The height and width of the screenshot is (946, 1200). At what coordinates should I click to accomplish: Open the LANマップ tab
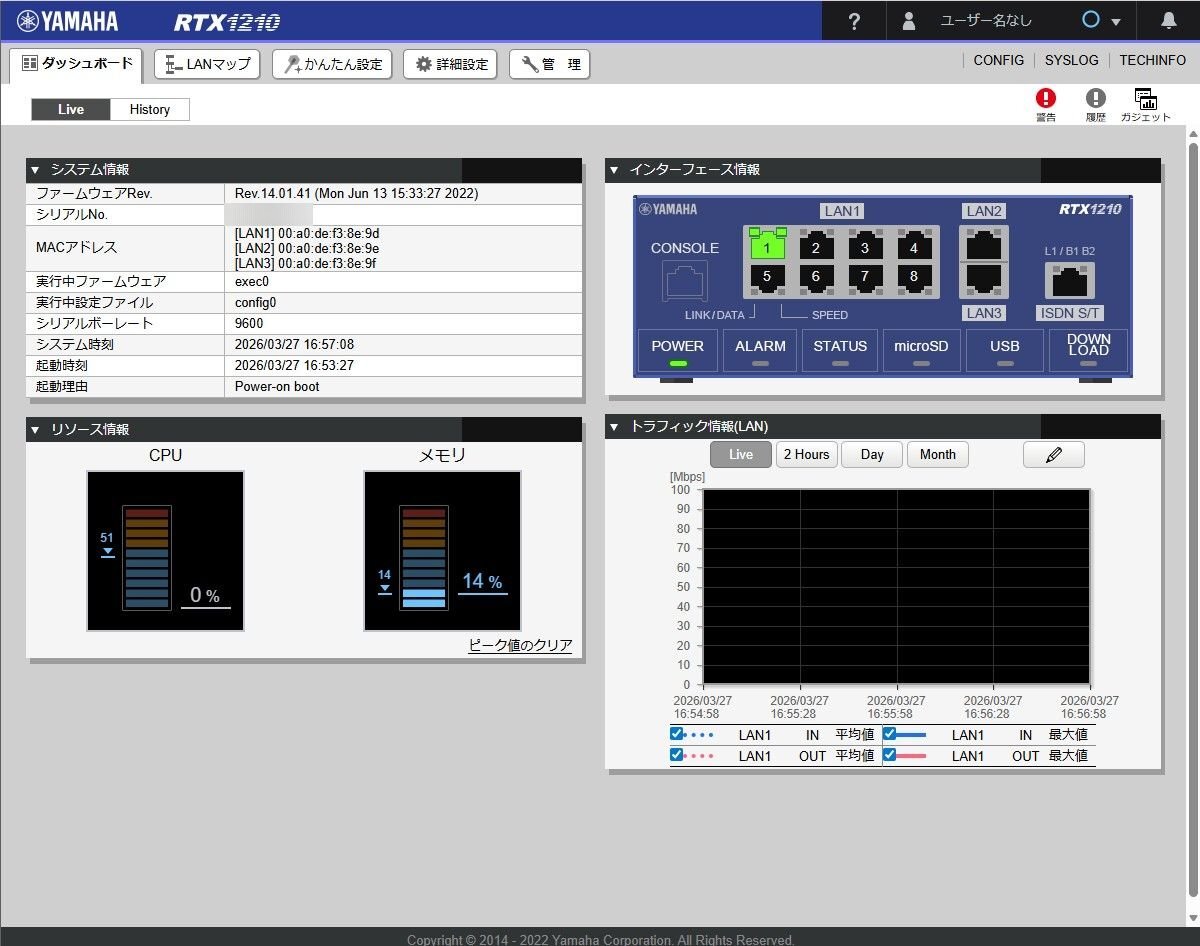tap(208, 64)
